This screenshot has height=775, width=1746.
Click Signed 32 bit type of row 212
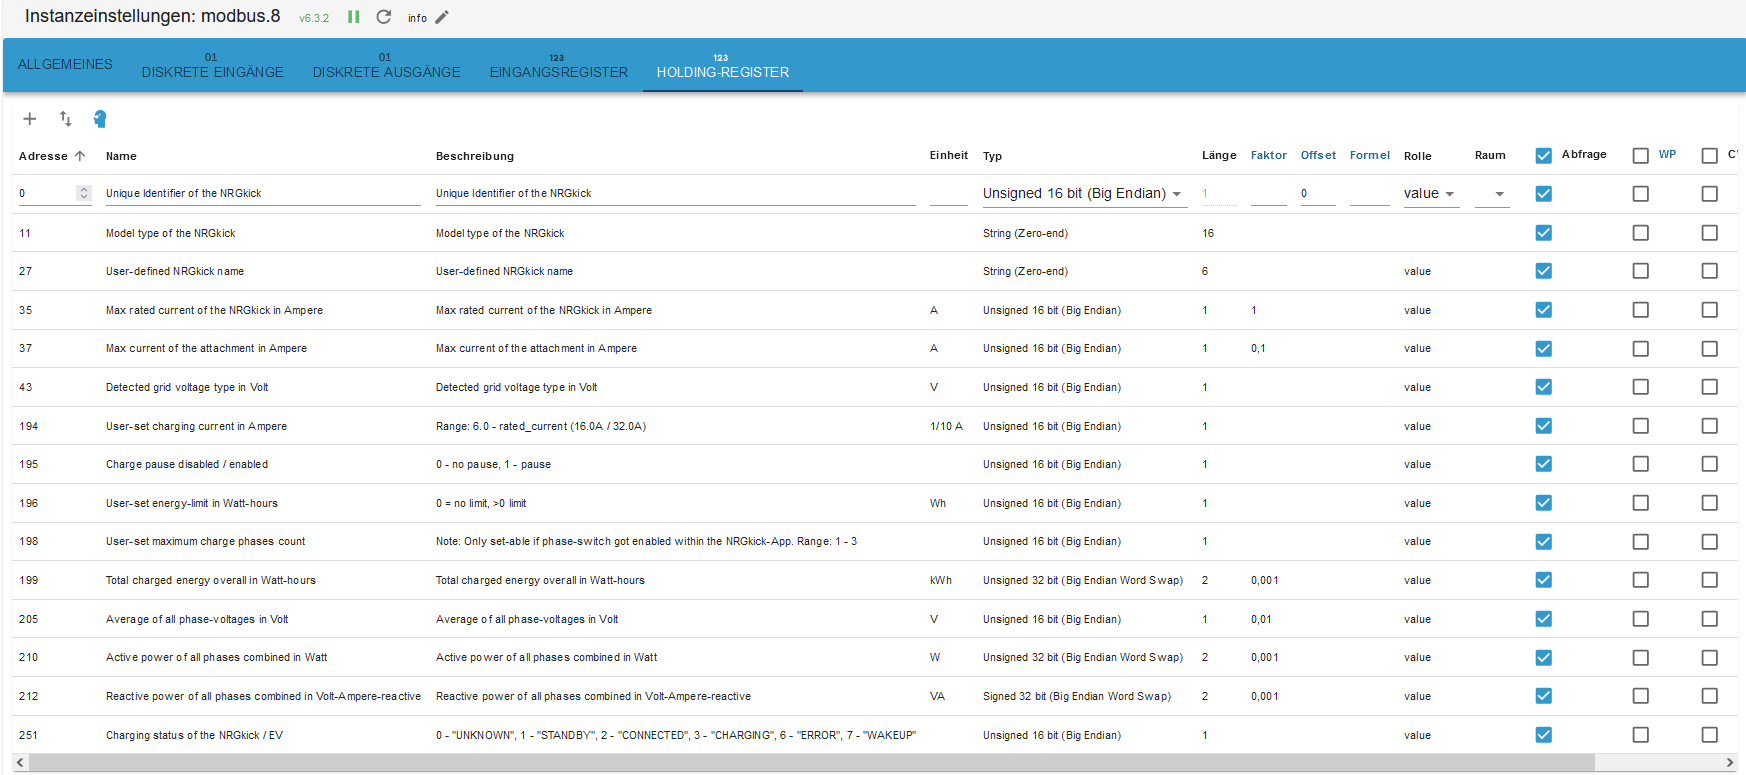[1077, 696]
